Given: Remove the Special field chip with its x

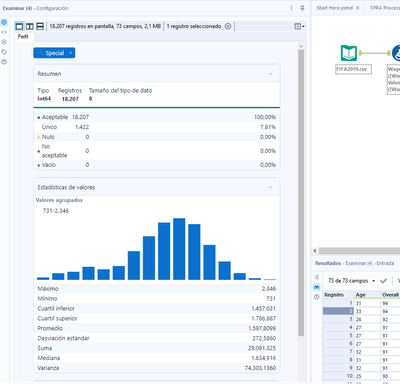Looking at the screenshot, I should (71, 53).
